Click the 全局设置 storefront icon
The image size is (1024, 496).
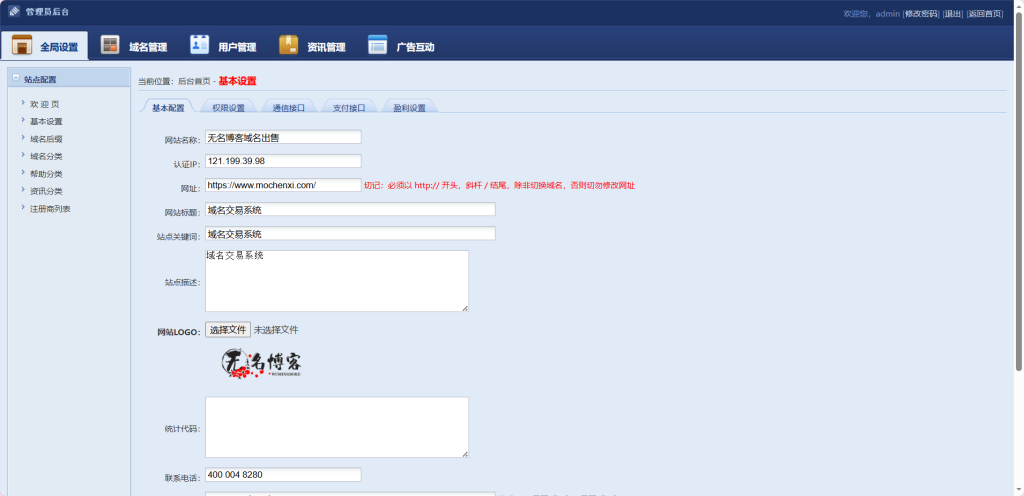coord(22,46)
